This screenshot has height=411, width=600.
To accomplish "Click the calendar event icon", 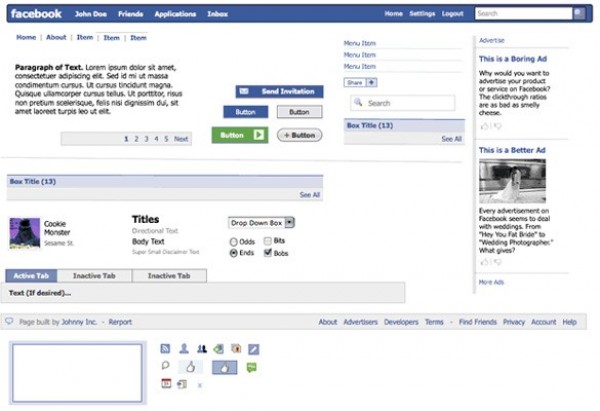I will (166, 384).
